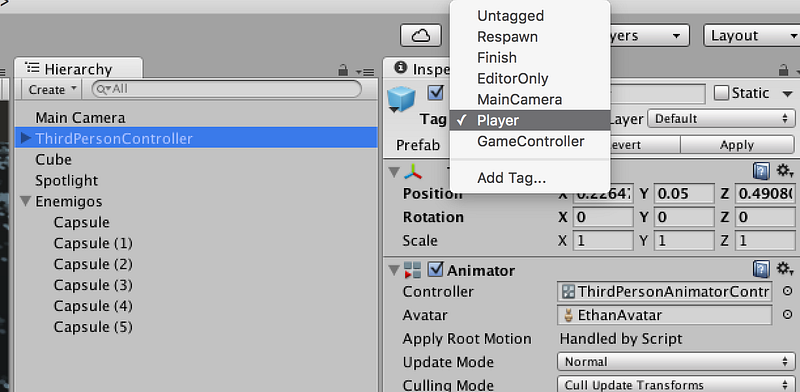Click the prefab Apply button

pyautogui.click(x=737, y=145)
